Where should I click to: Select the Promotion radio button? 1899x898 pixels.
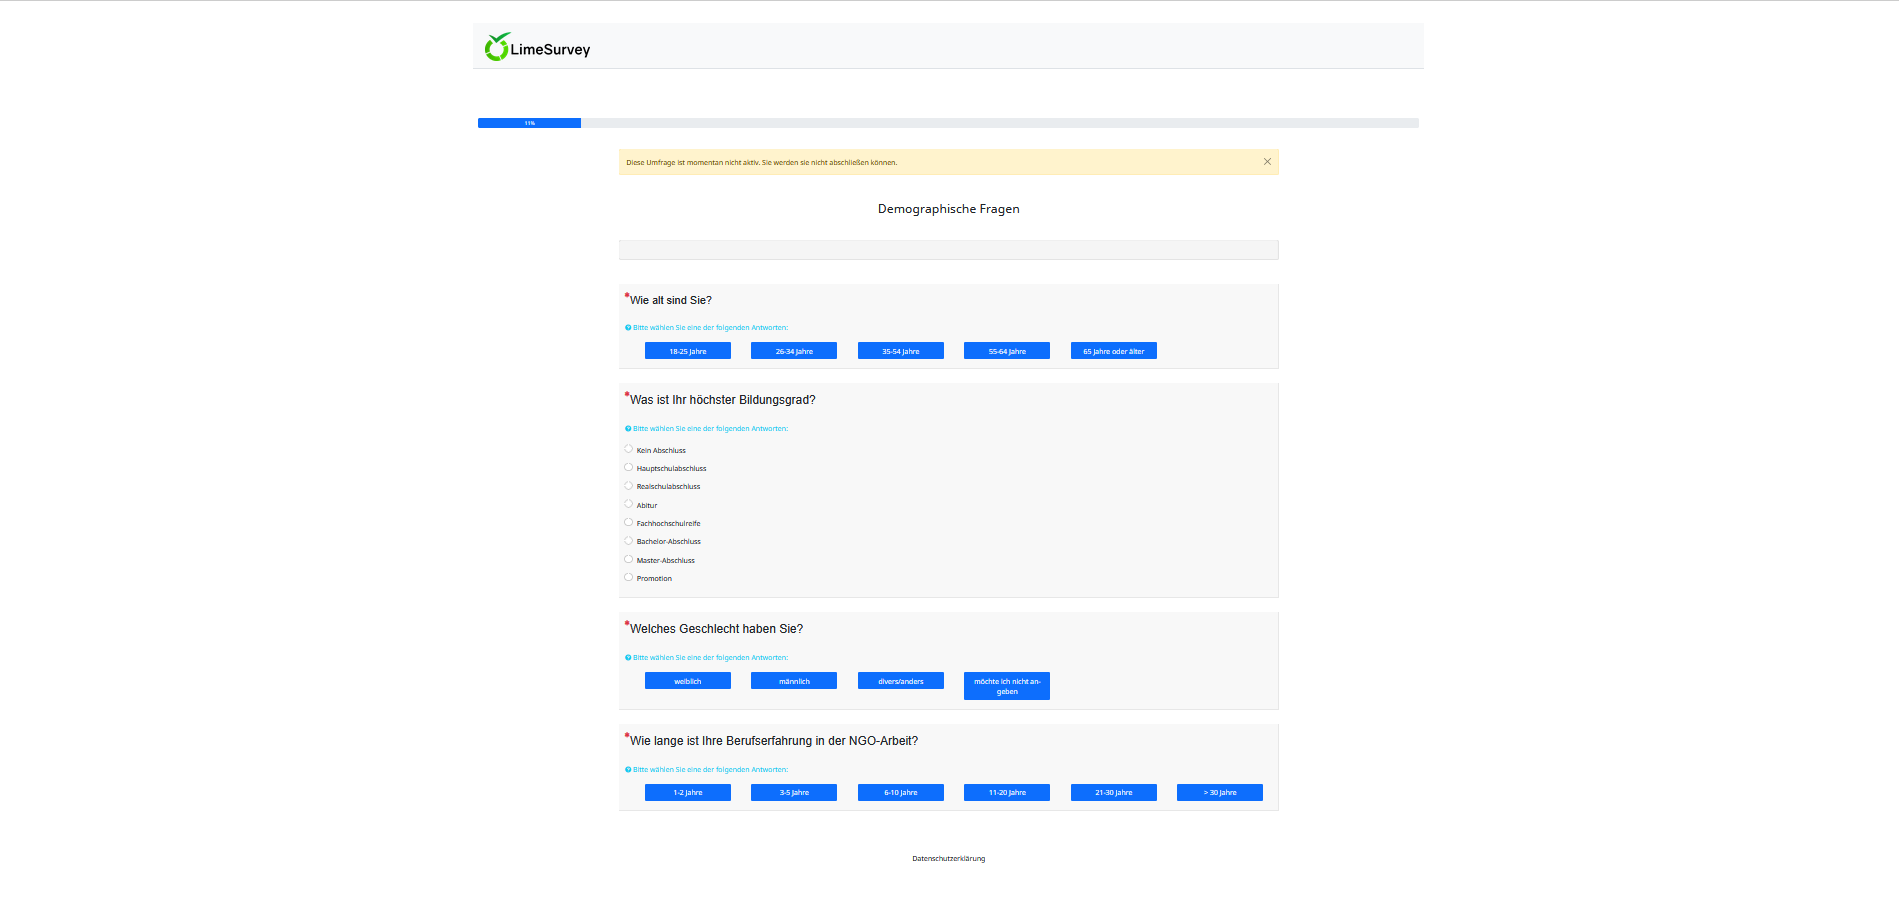pyautogui.click(x=629, y=577)
